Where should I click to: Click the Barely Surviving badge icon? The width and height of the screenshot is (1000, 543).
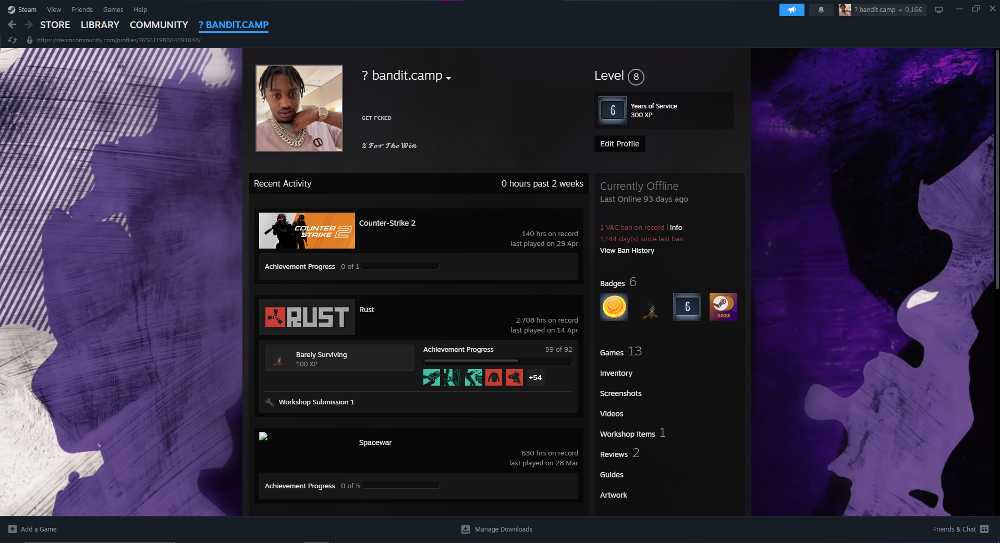click(279, 359)
